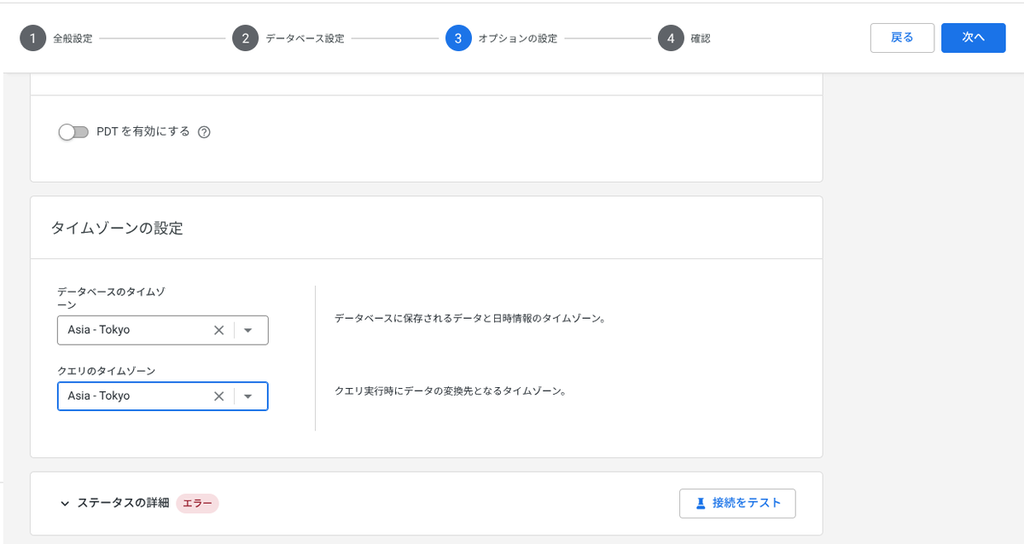Enable the PDT toggle switch
Screen dimensions: 1024x544
73,133
